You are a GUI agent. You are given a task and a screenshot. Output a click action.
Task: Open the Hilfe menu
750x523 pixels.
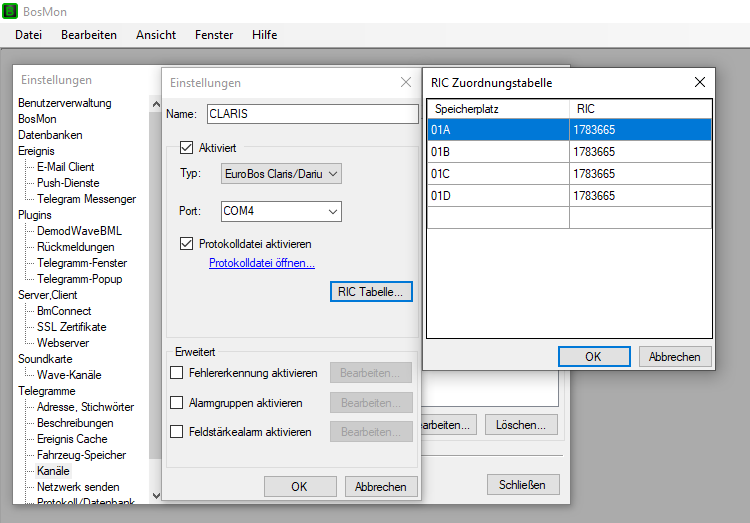(x=265, y=35)
